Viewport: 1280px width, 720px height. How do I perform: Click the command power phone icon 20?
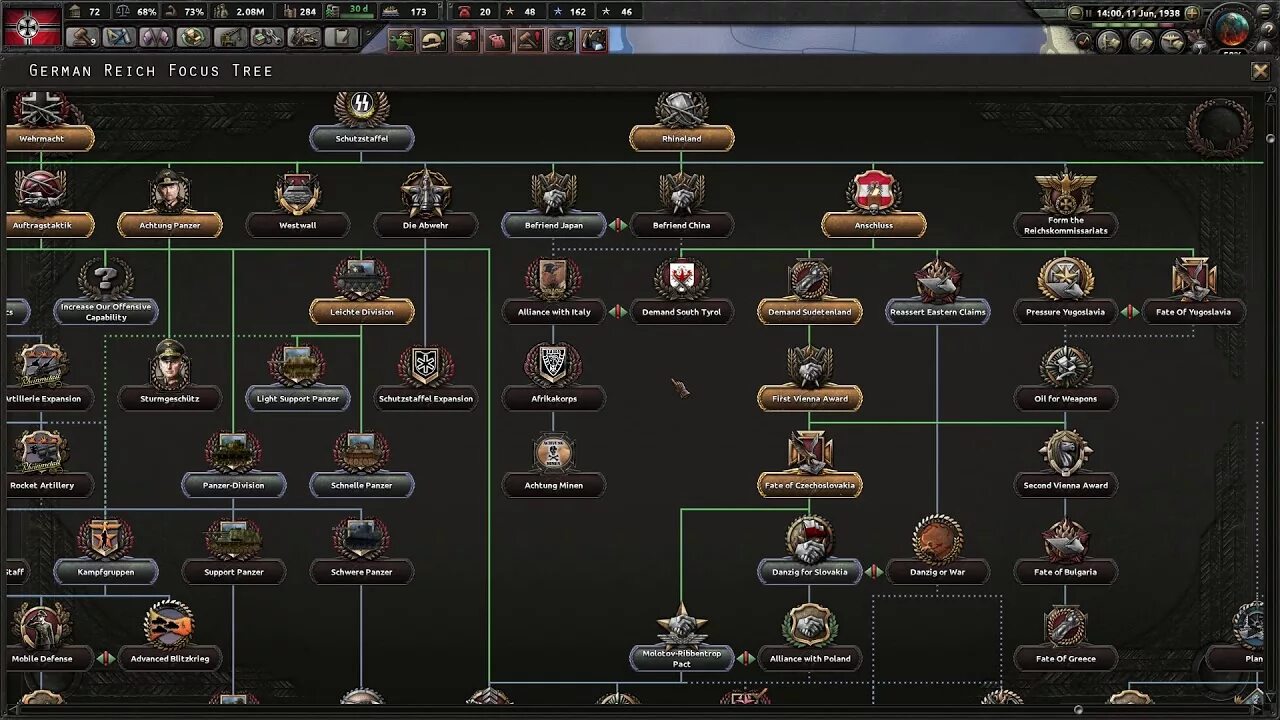[x=475, y=12]
